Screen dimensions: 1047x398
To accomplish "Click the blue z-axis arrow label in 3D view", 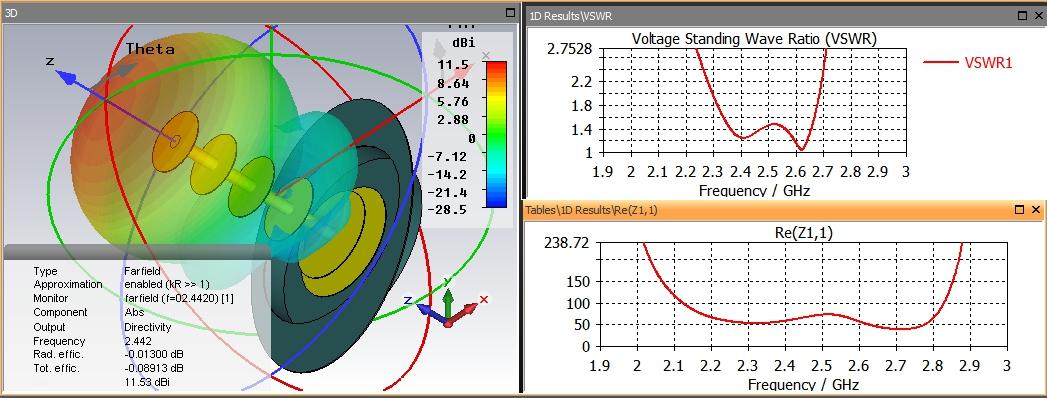I will [50, 61].
